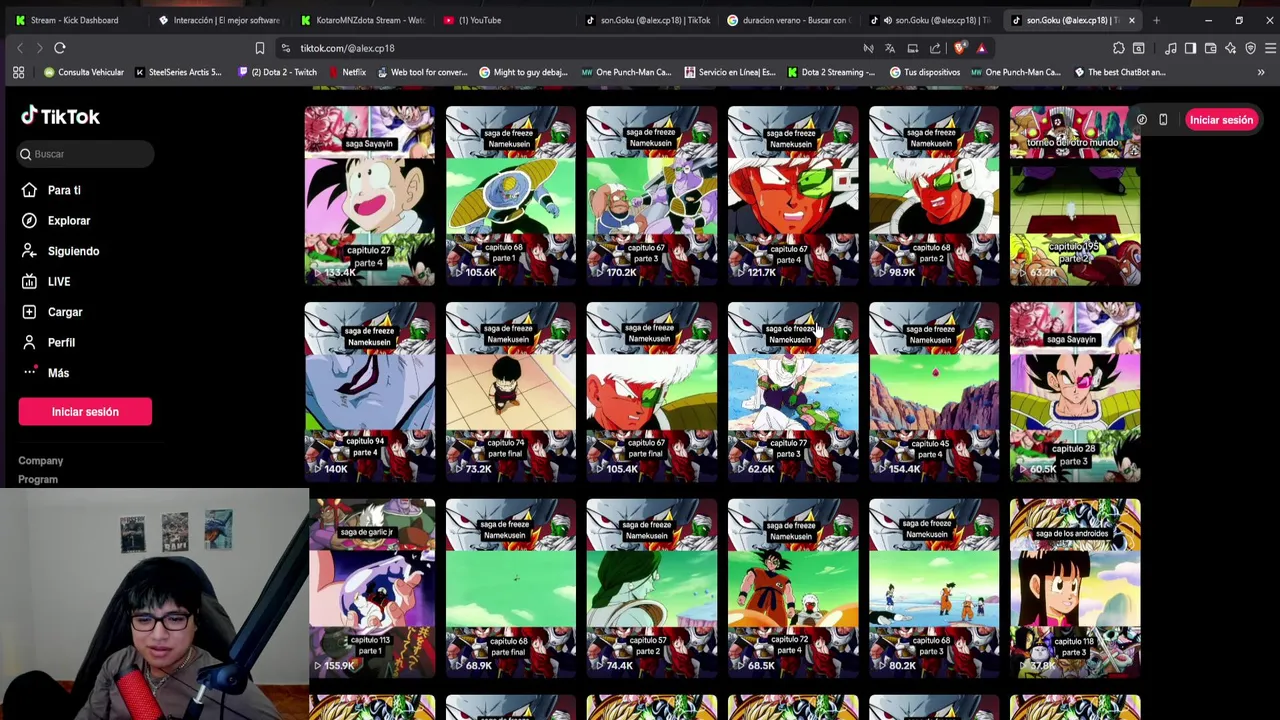The height and width of the screenshot is (720, 1280).
Task: Reload the page with refresh icon
Action: click(x=60, y=48)
